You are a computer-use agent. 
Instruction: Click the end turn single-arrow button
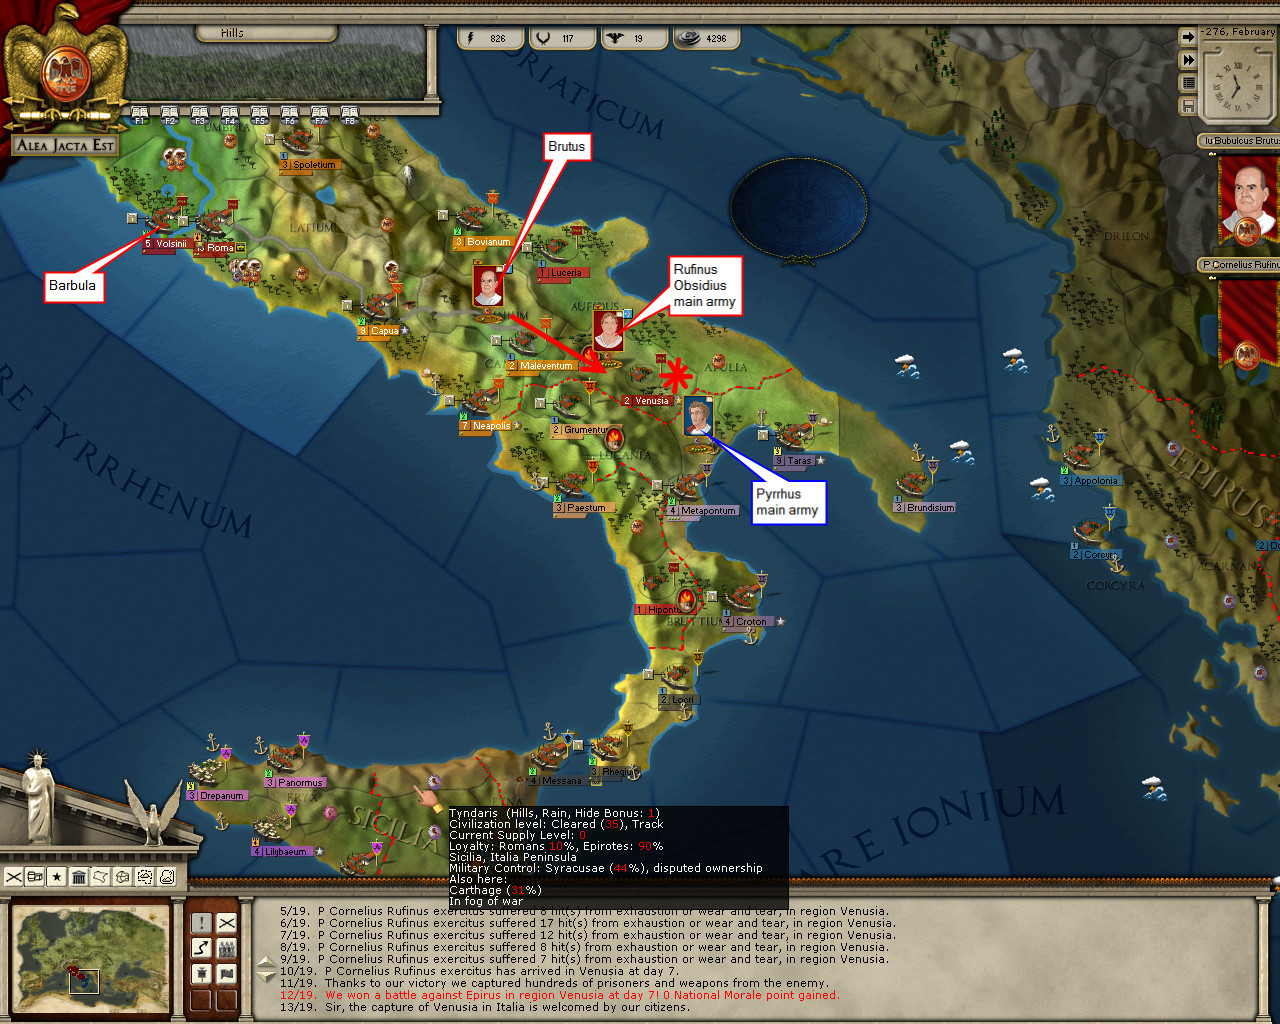(1188, 37)
